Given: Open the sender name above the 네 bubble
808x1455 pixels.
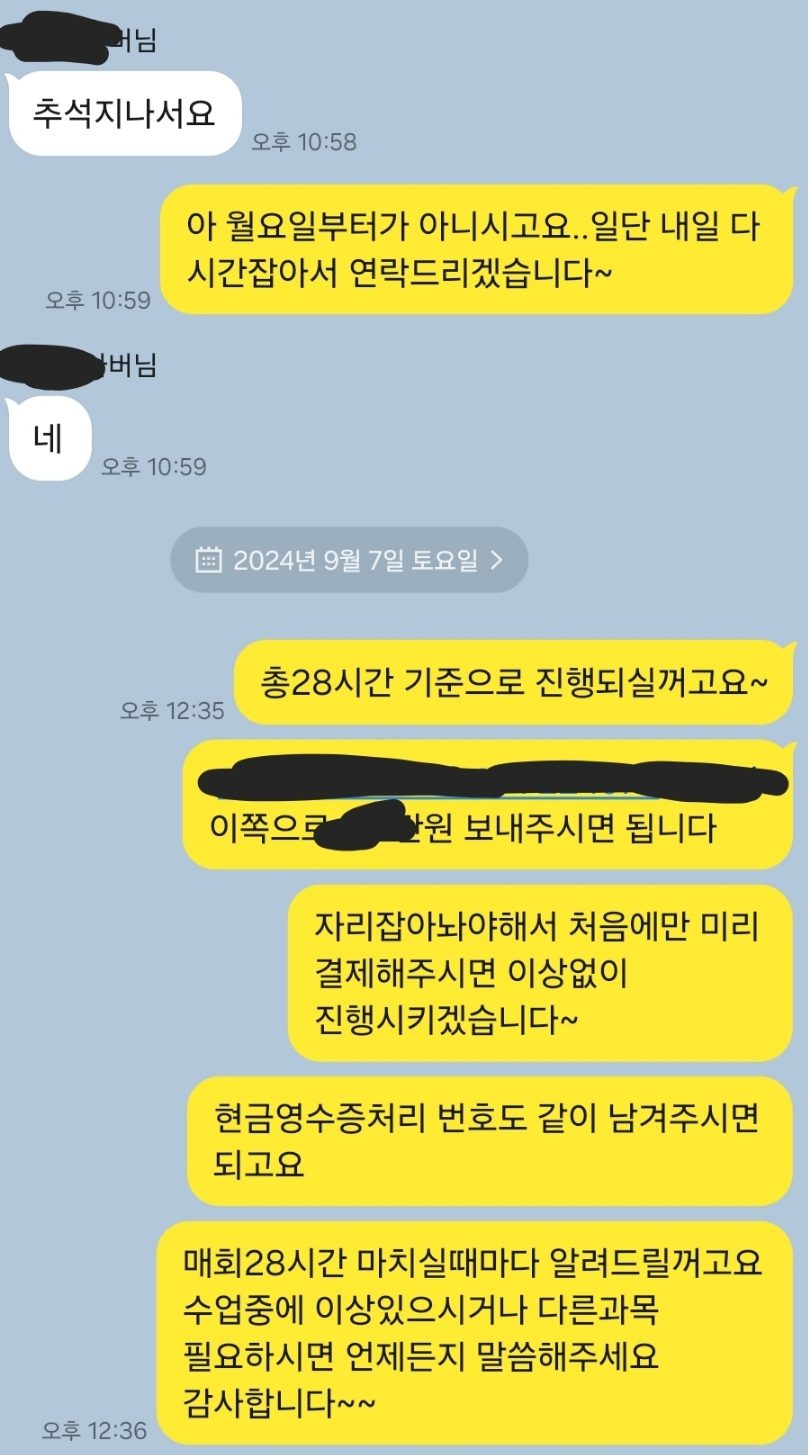Looking at the screenshot, I should [x=80, y=365].
